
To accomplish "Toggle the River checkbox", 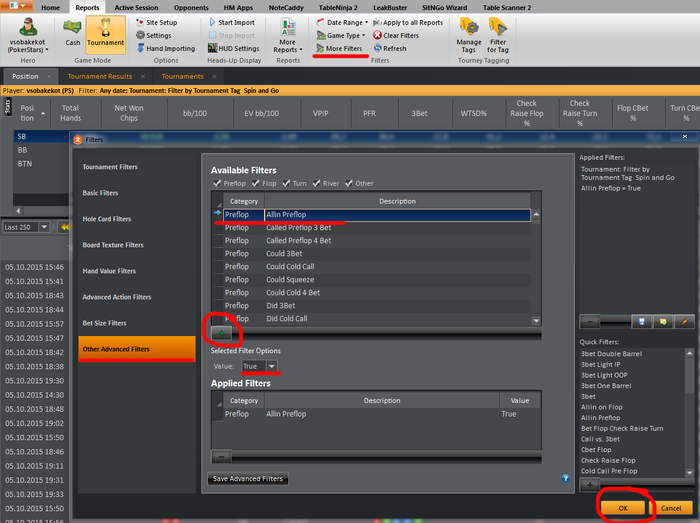I will [316, 183].
